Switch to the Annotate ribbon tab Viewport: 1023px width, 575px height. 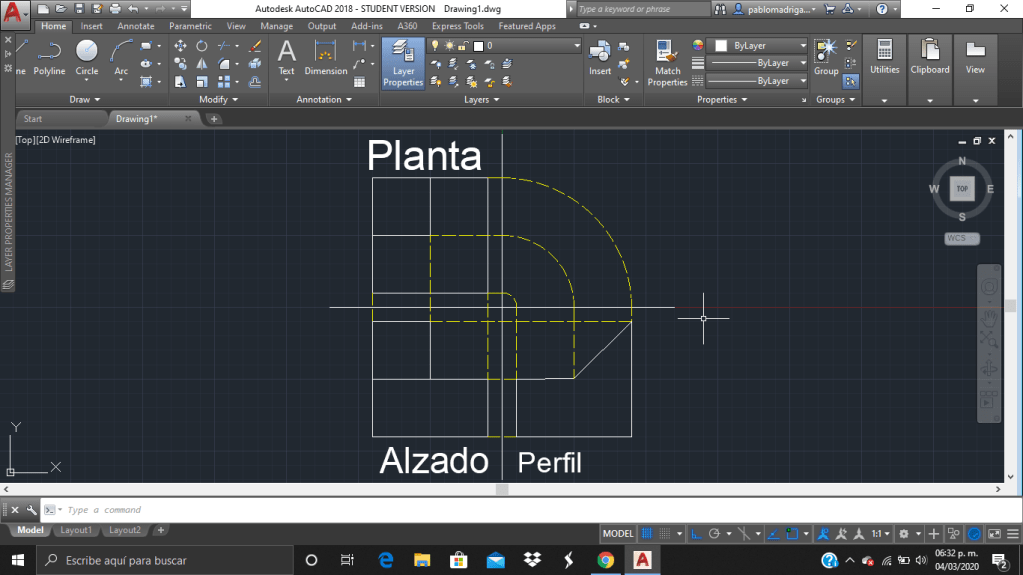tap(136, 26)
